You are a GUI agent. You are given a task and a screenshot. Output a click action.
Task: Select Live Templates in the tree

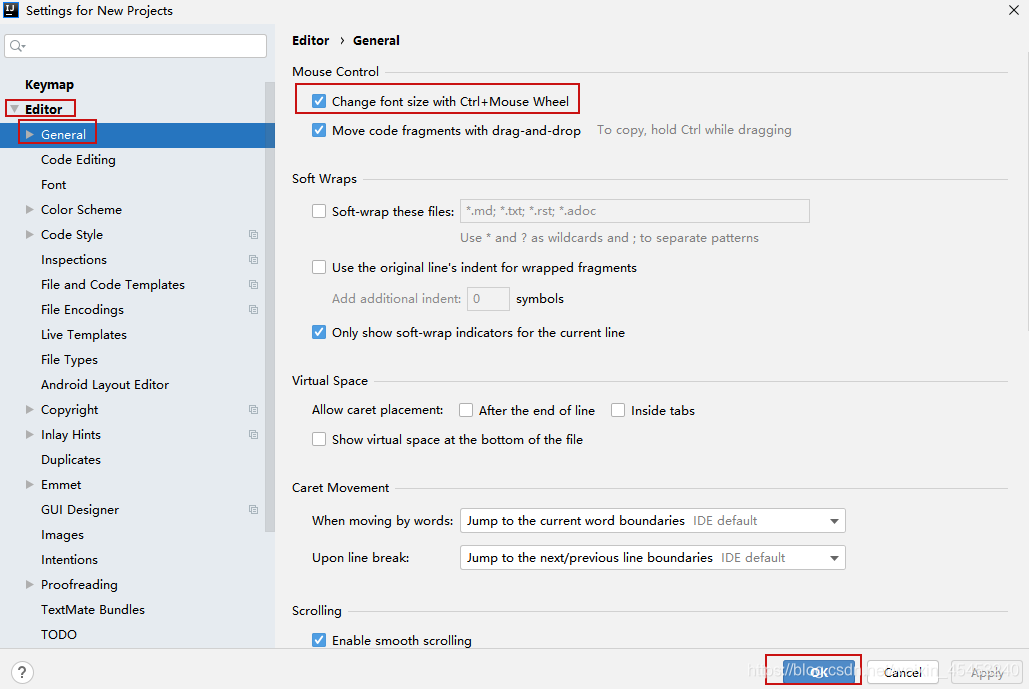tap(83, 335)
